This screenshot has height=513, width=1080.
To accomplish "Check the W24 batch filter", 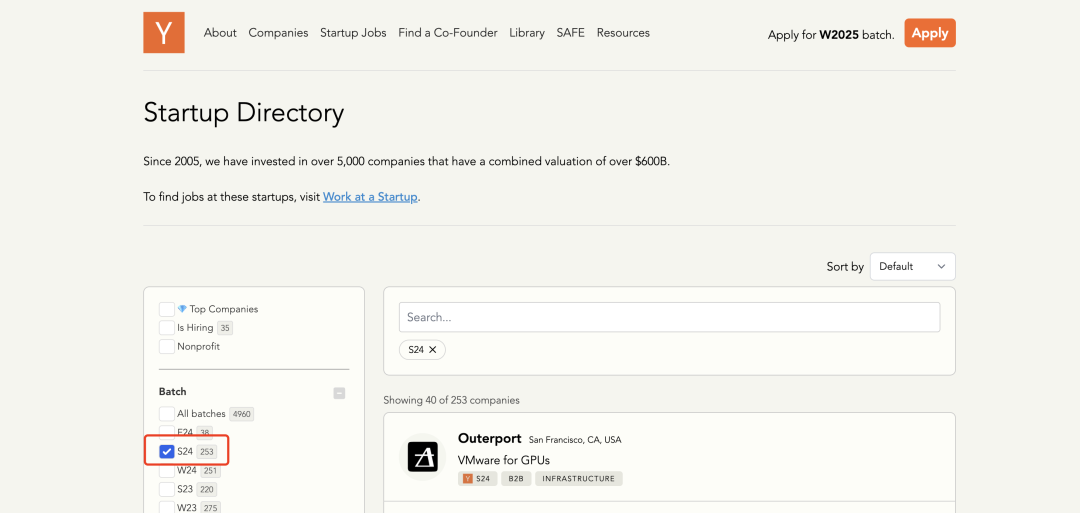I will [167, 471].
